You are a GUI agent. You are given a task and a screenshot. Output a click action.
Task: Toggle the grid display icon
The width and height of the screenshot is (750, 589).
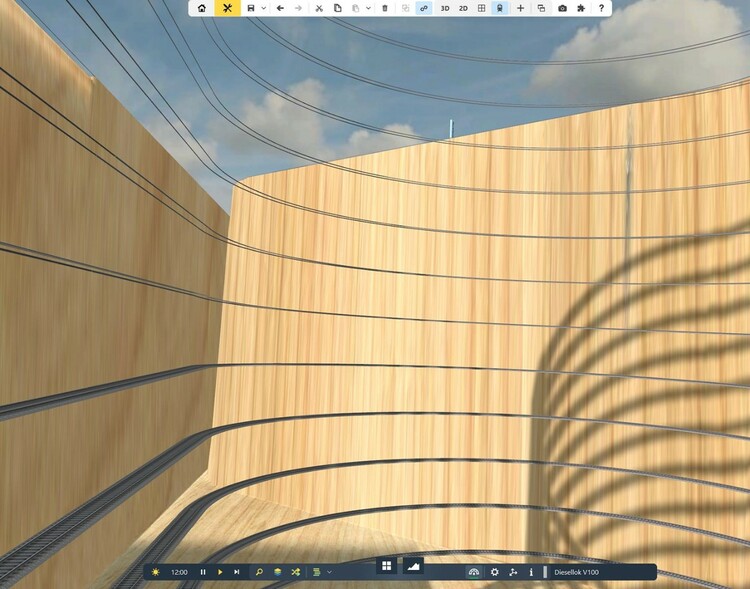[482, 8]
